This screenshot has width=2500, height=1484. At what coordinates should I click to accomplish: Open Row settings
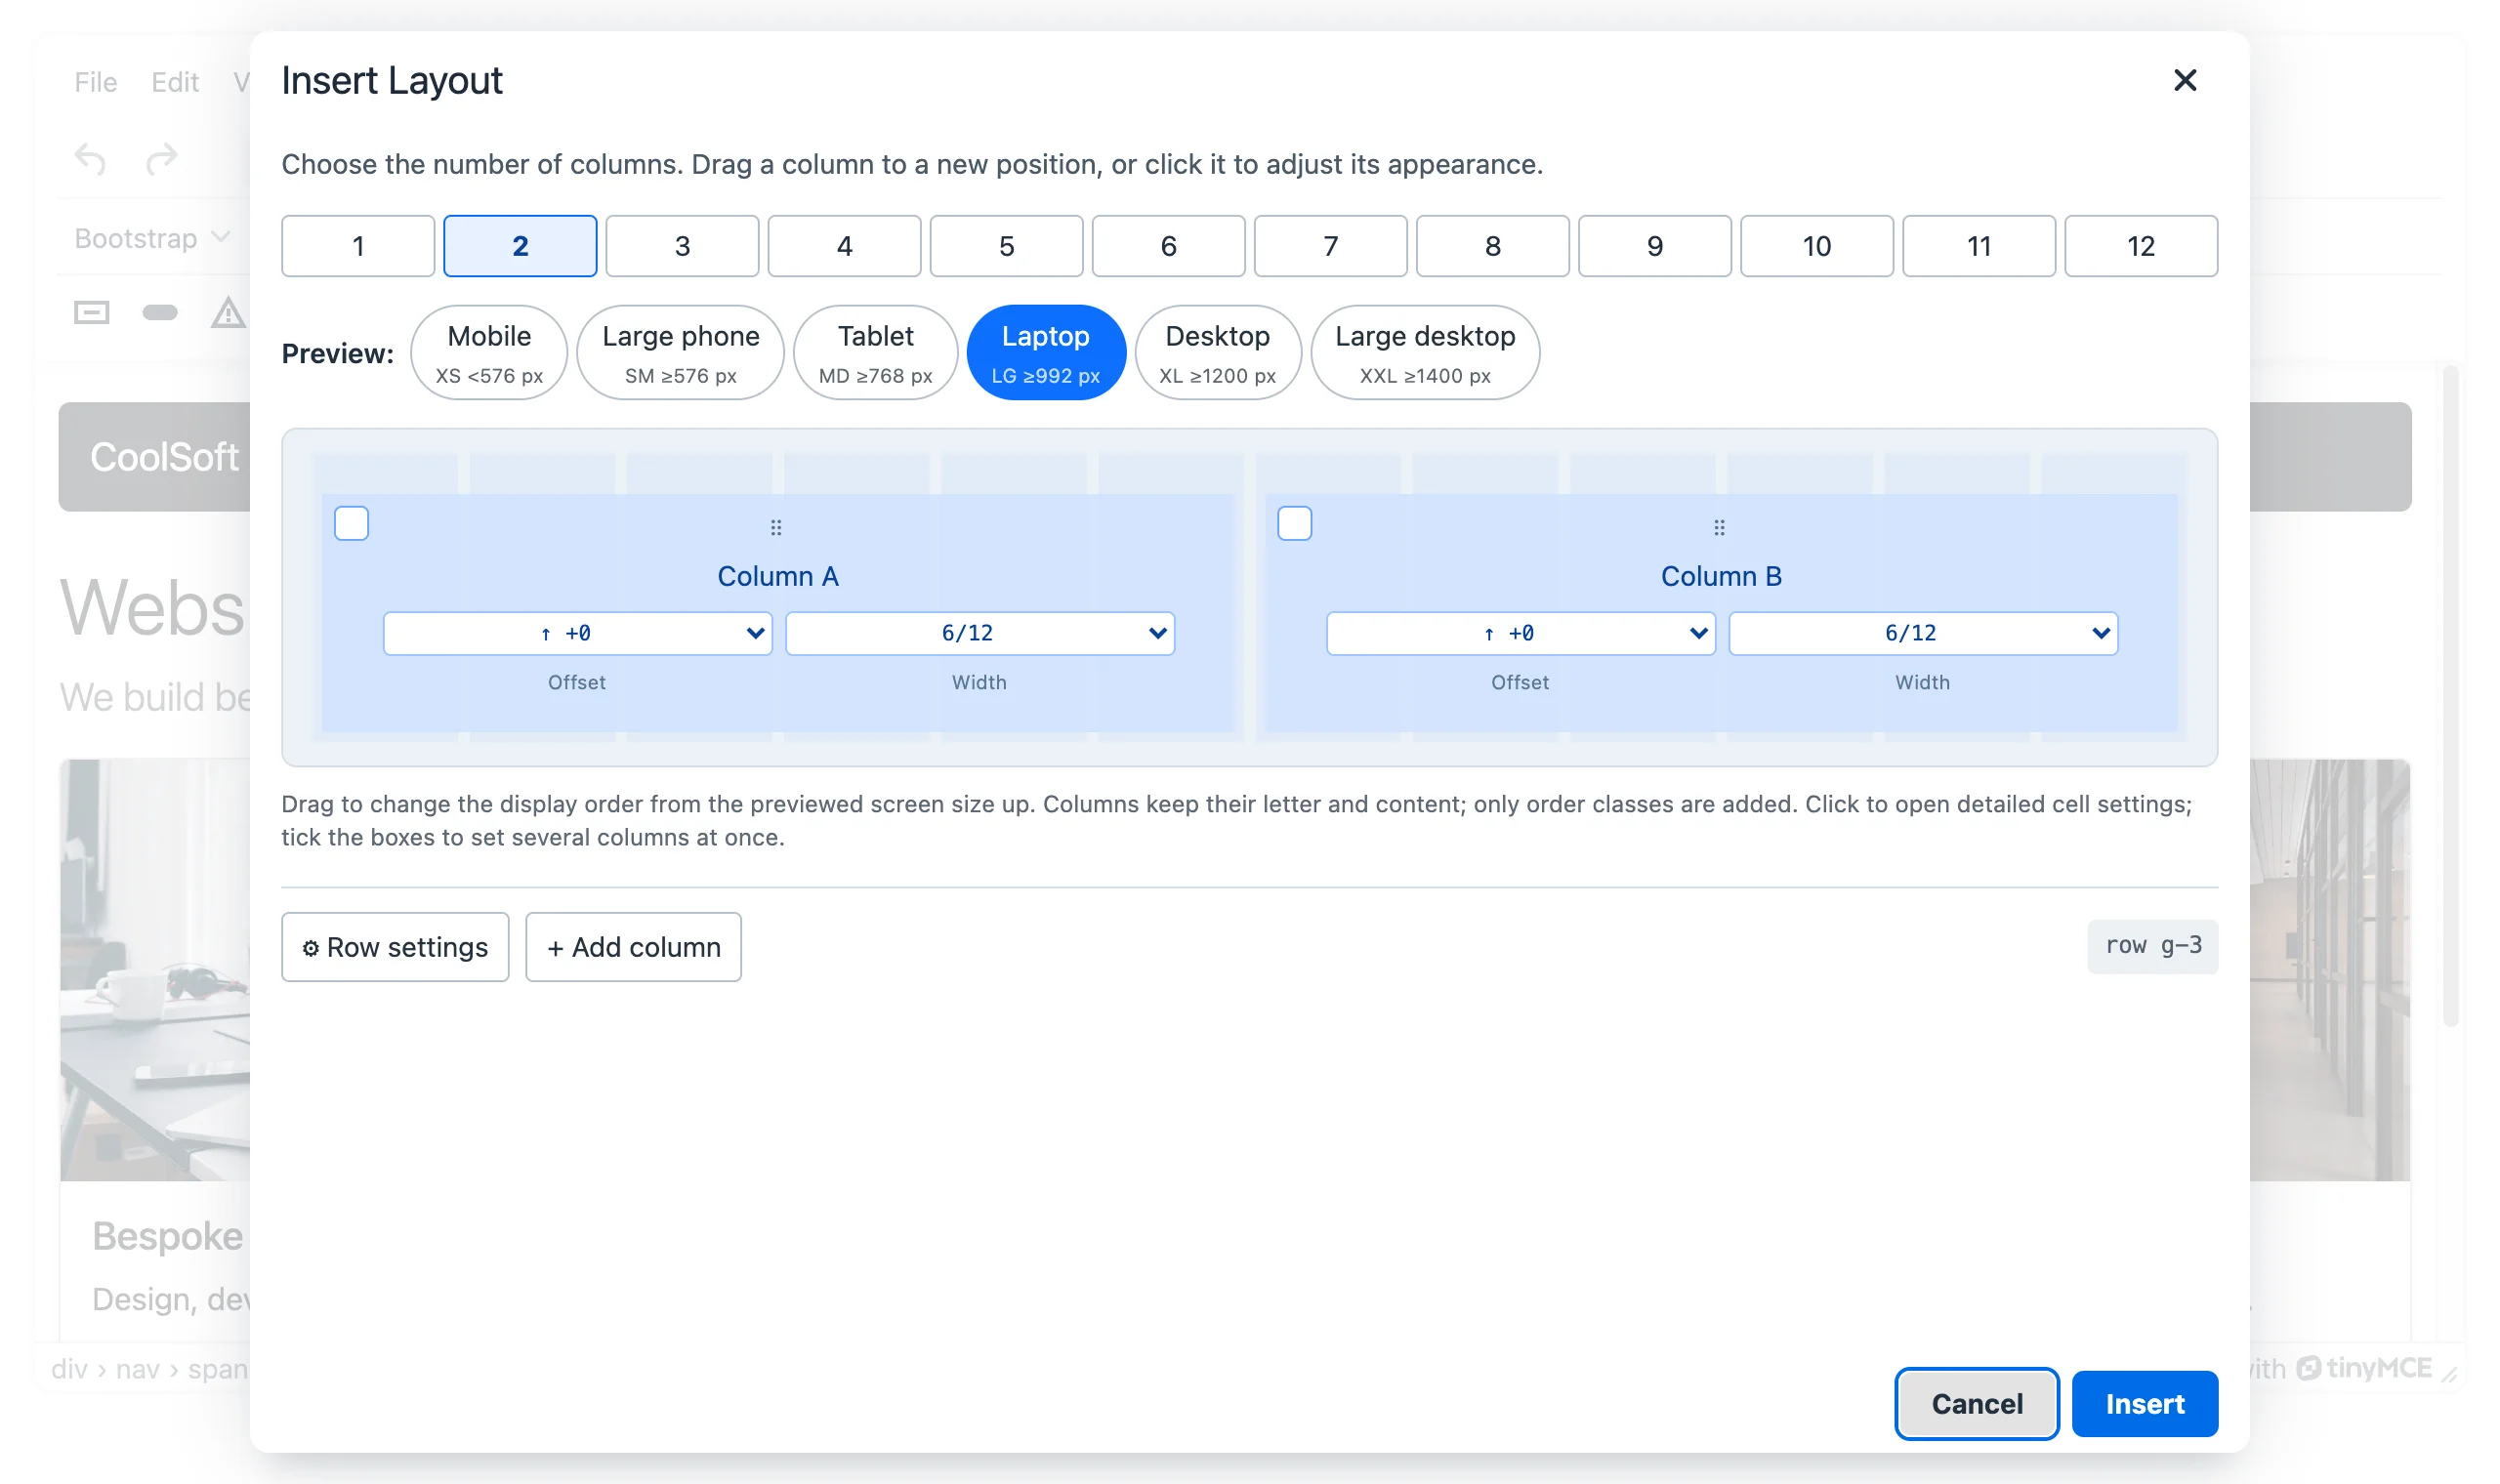click(395, 946)
